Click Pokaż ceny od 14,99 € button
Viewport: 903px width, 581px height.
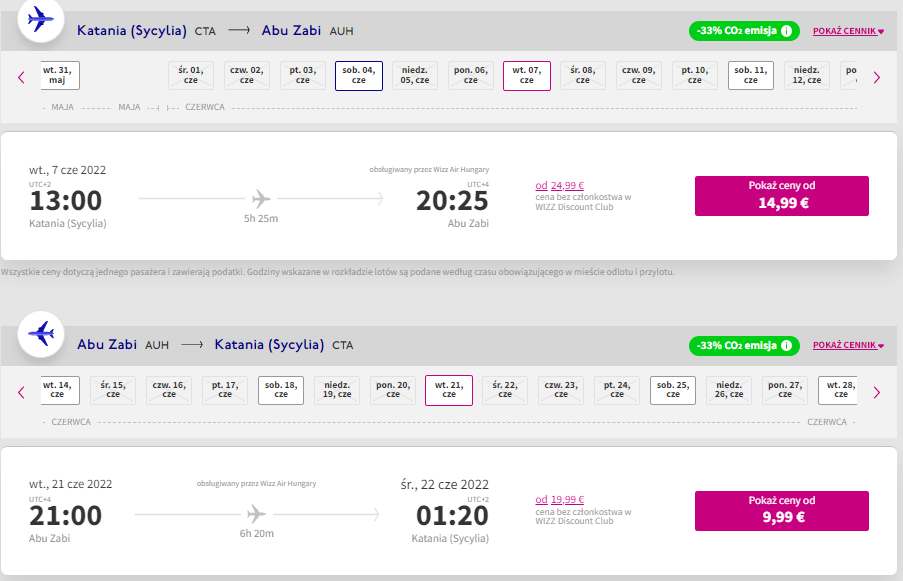(x=781, y=196)
